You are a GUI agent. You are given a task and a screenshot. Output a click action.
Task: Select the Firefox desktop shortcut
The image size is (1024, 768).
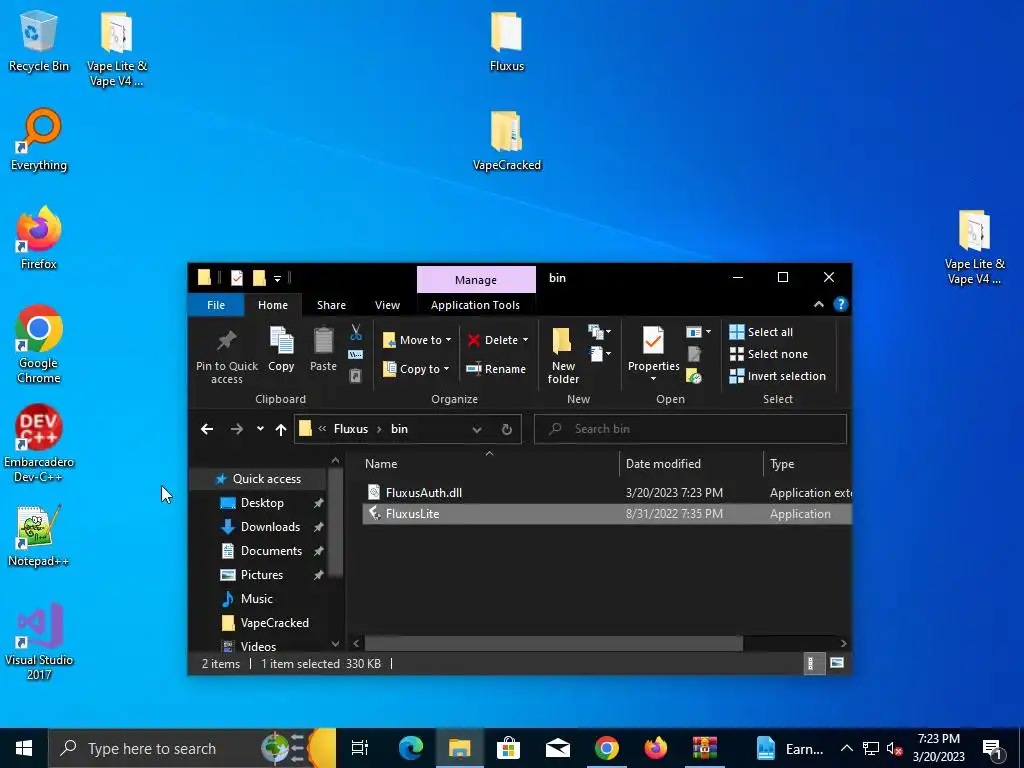tap(39, 238)
